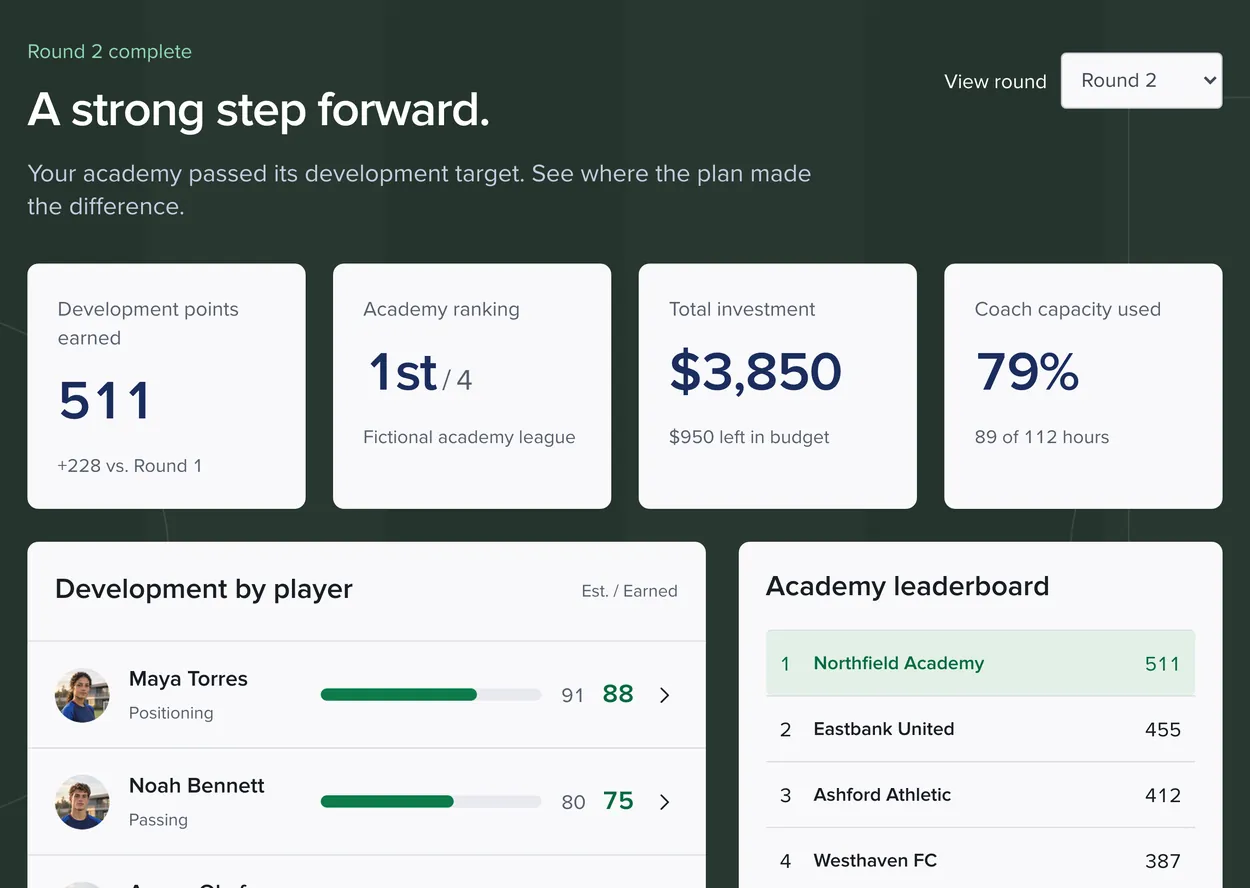Click Maya Torres earned score 88
Viewport: 1250px width, 888px height.
[618, 694]
